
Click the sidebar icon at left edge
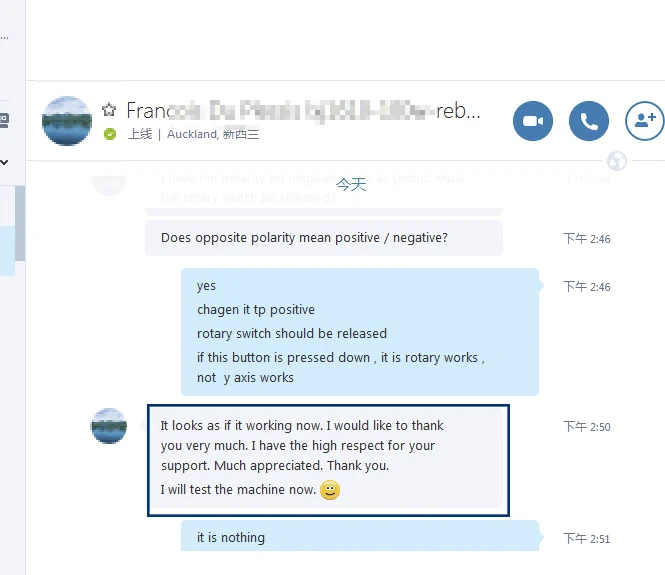pos(4,120)
